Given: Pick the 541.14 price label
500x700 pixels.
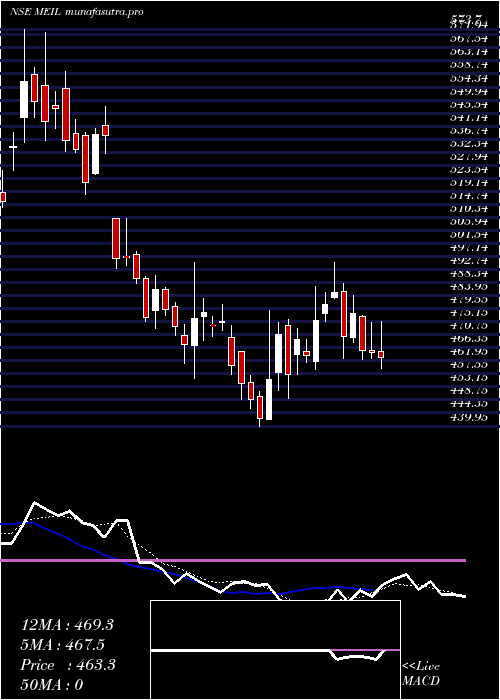Looking at the screenshot, I should point(469,117).
